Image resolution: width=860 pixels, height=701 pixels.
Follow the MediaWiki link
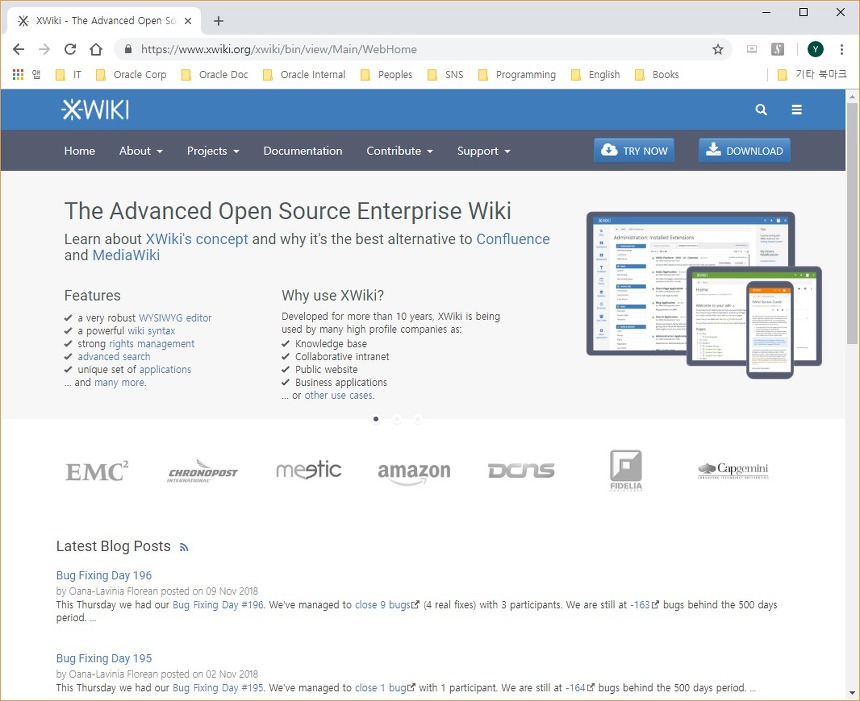pos(126,255)
